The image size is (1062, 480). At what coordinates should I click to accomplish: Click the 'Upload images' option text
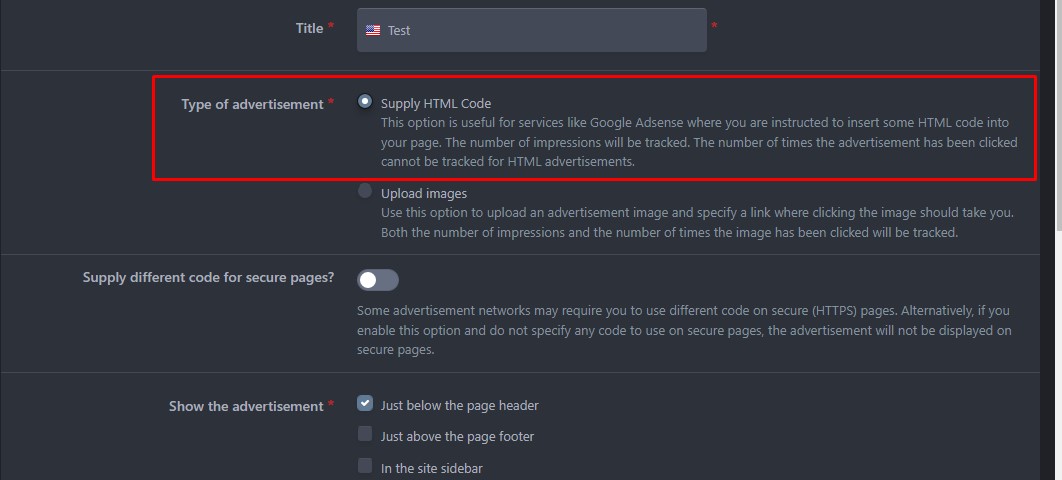[x=424, y=194]
